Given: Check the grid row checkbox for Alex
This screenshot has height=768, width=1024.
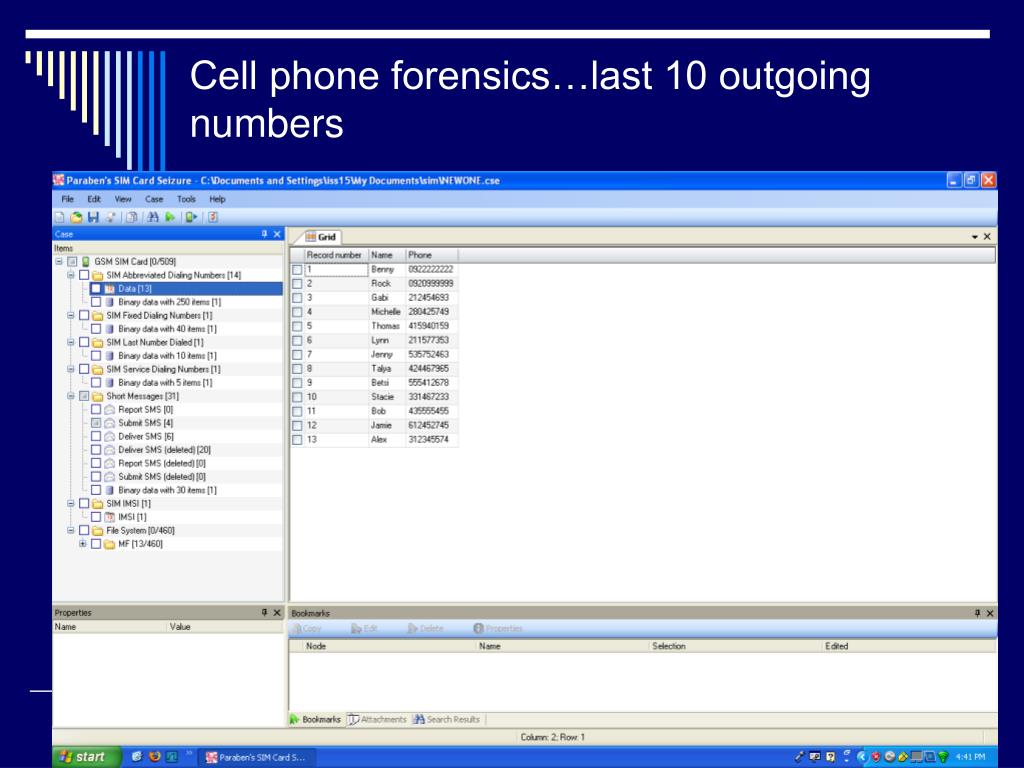Looking at the screenshot, I should point(297,440).
